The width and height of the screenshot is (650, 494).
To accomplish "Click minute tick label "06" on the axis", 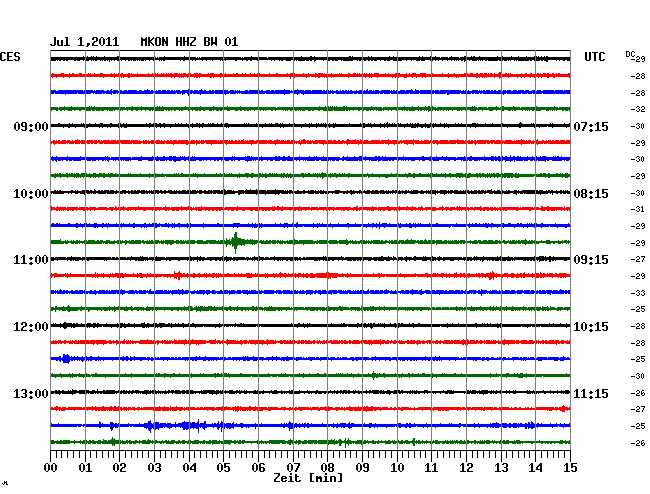I will click(x=258, y=467).
